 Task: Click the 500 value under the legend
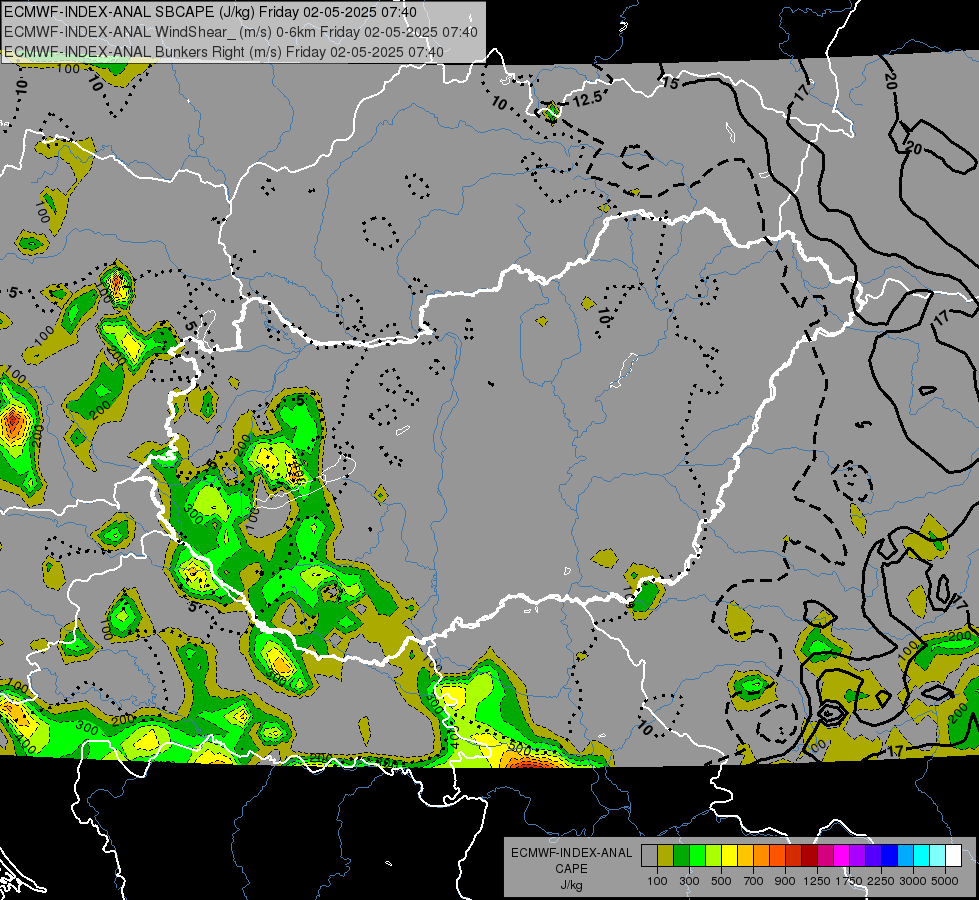click(721, 881)
